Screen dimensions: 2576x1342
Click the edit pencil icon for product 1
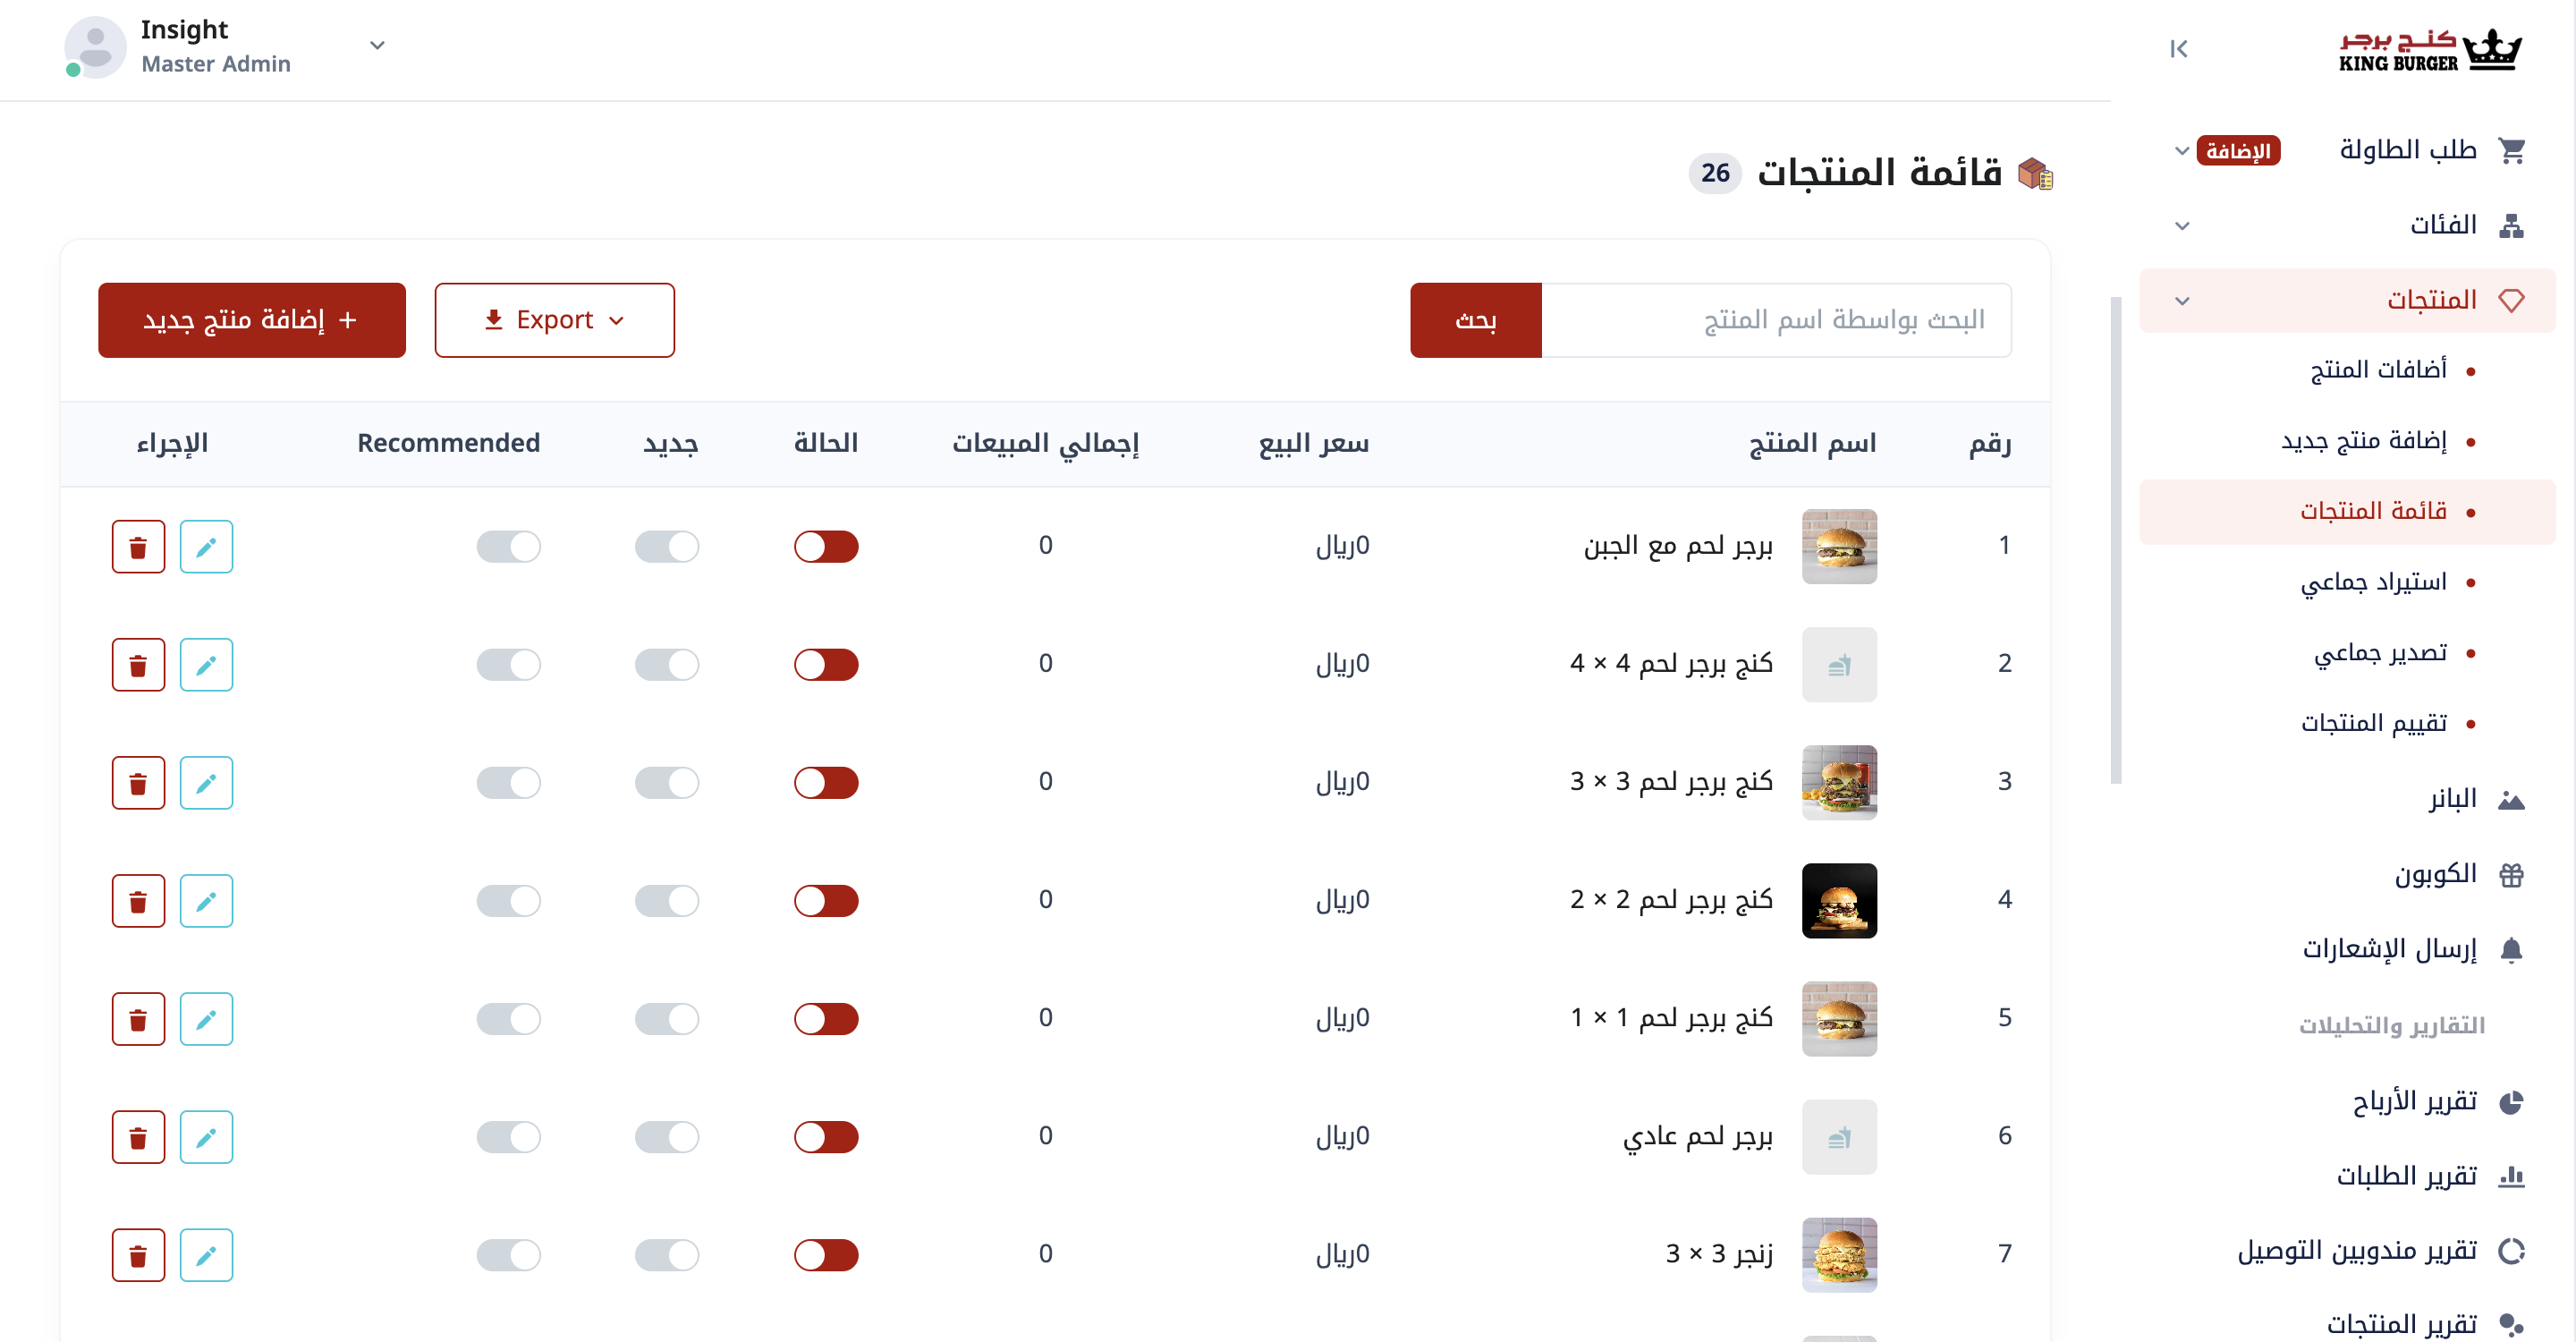point(206,546)
